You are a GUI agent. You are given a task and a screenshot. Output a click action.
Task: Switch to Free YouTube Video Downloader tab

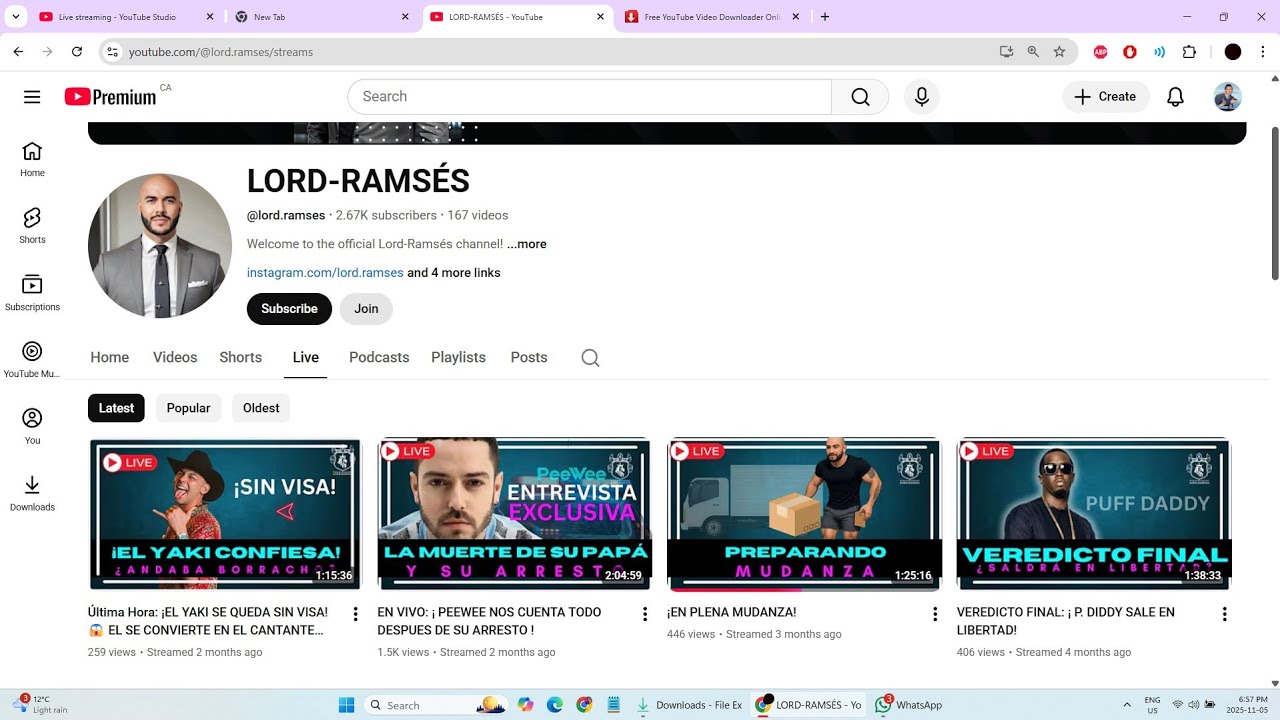(x=712, y=17)
